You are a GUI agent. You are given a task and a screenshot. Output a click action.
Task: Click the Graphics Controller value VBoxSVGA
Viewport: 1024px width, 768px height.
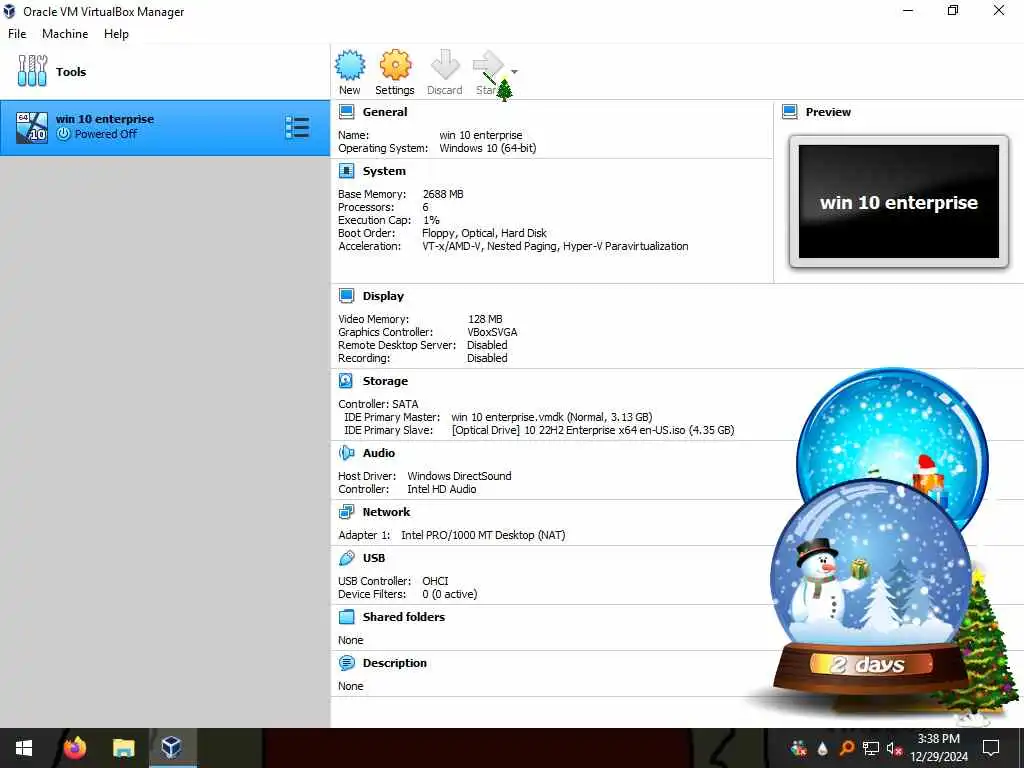(x=492, y=332)
